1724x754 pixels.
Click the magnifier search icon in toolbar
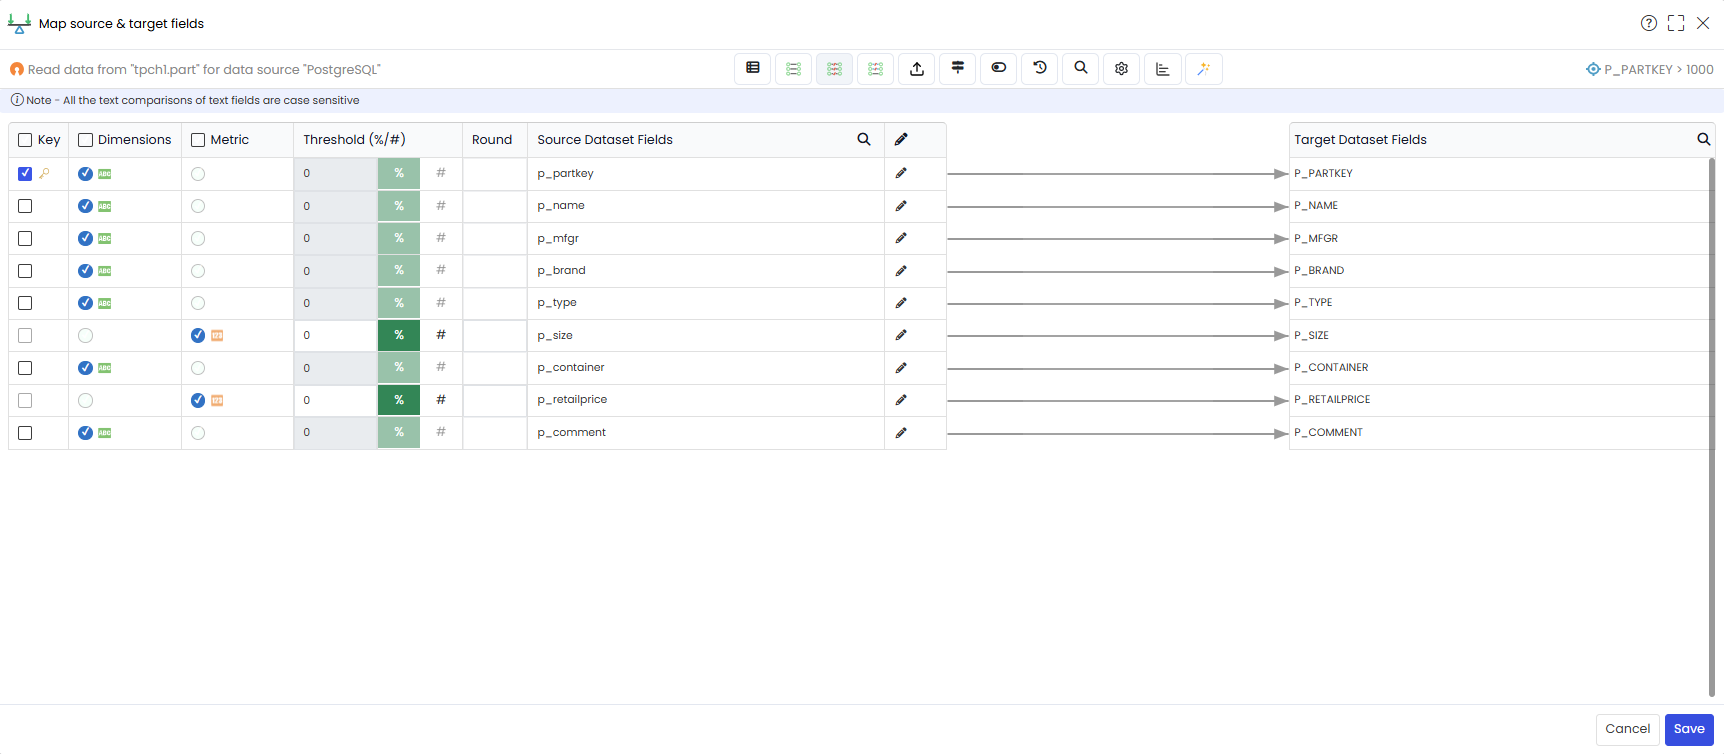coord(1081,69)
